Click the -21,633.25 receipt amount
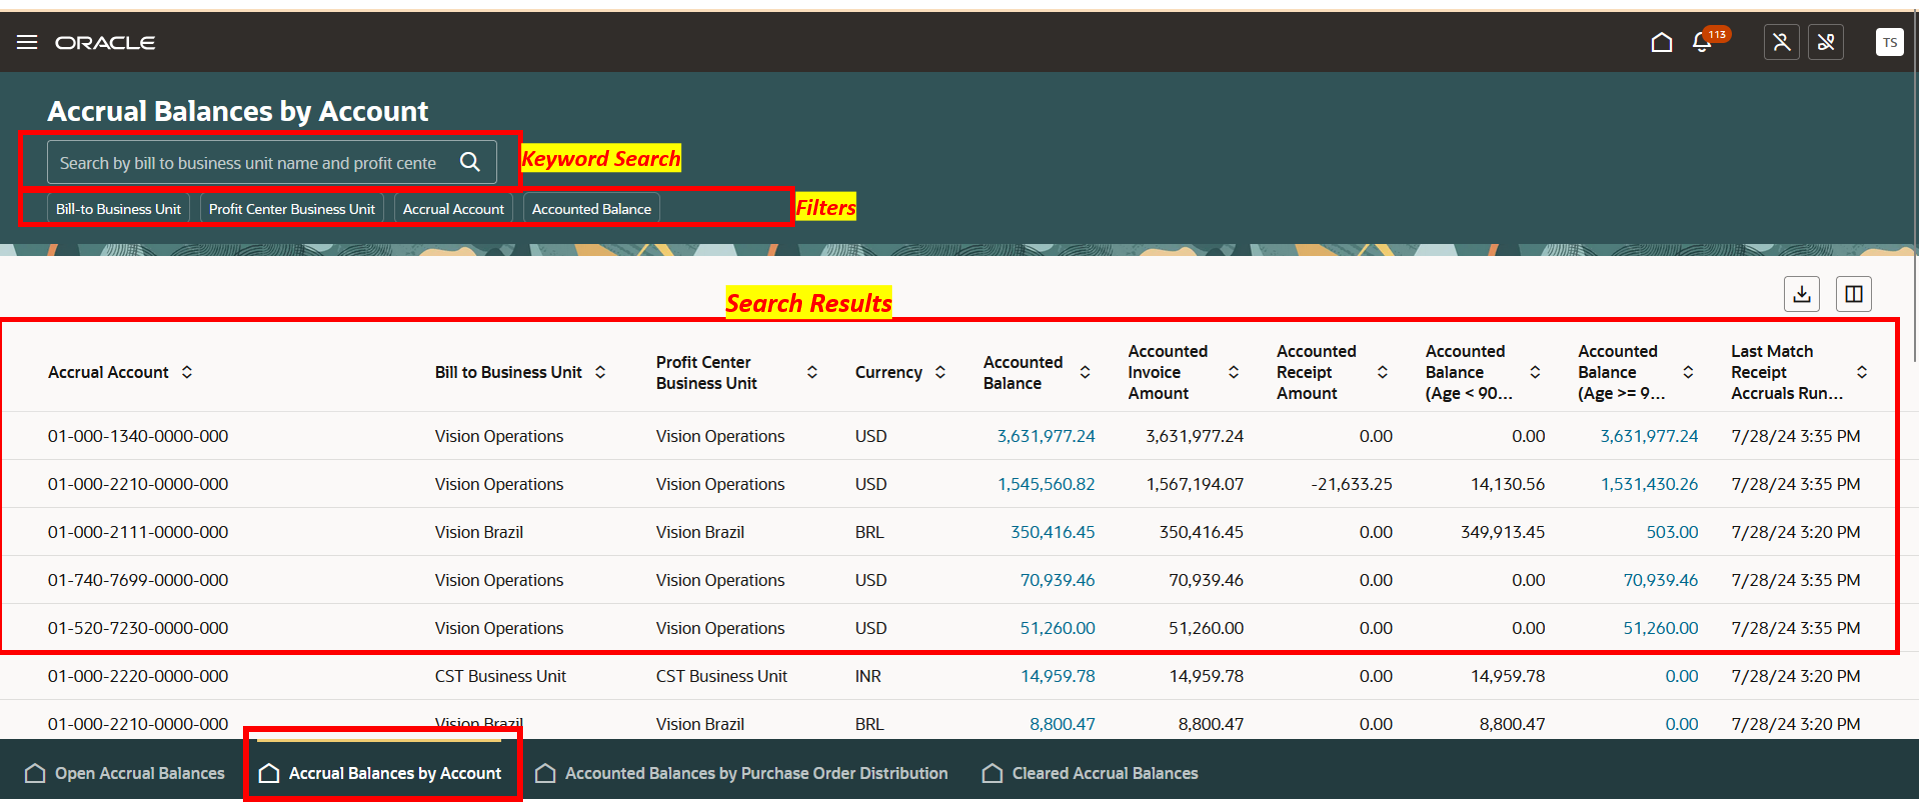The width and height of the screenshot is (1919, 805). (x=1351, y=484)
